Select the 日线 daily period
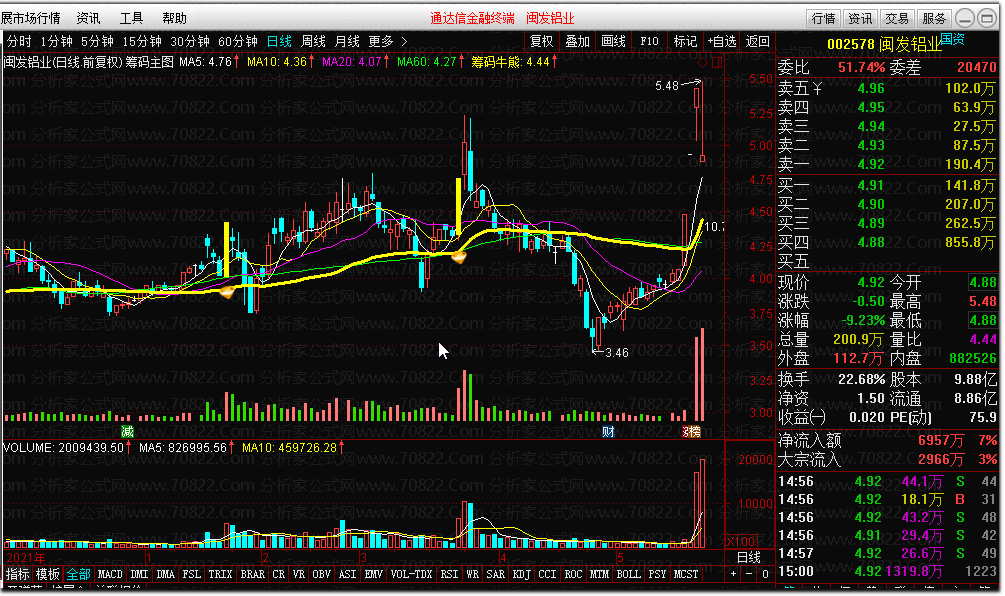The image size is (1005, 596). 279,42
